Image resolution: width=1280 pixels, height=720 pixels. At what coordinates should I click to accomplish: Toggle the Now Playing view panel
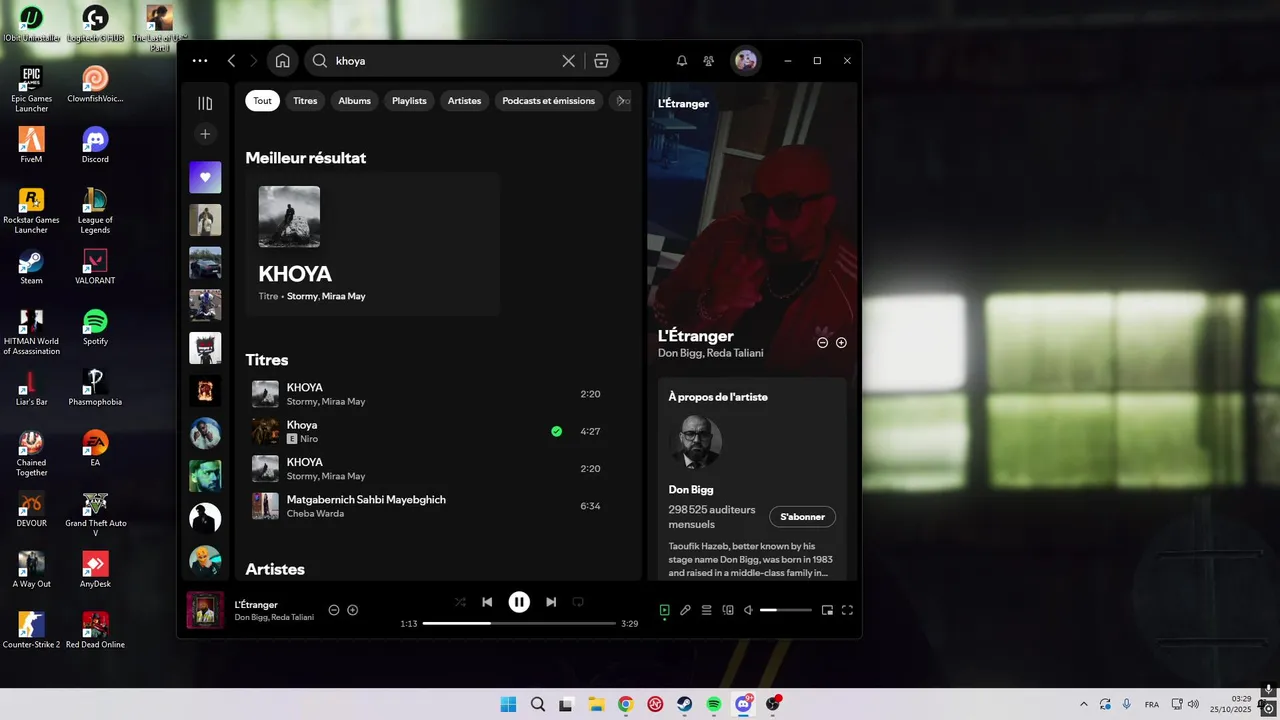pos(664,610)
